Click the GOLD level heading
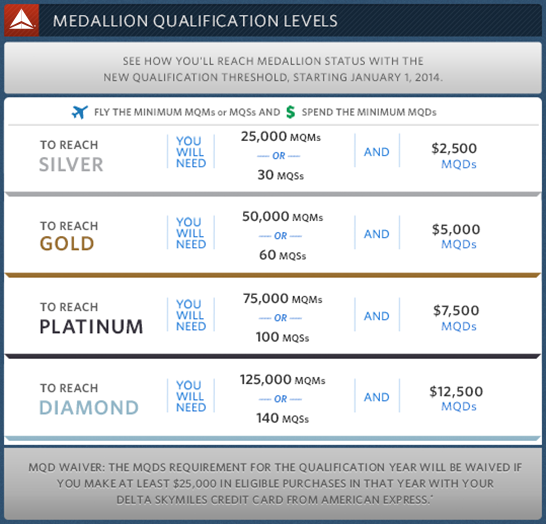The image size is (546, 524). [67, 243]
